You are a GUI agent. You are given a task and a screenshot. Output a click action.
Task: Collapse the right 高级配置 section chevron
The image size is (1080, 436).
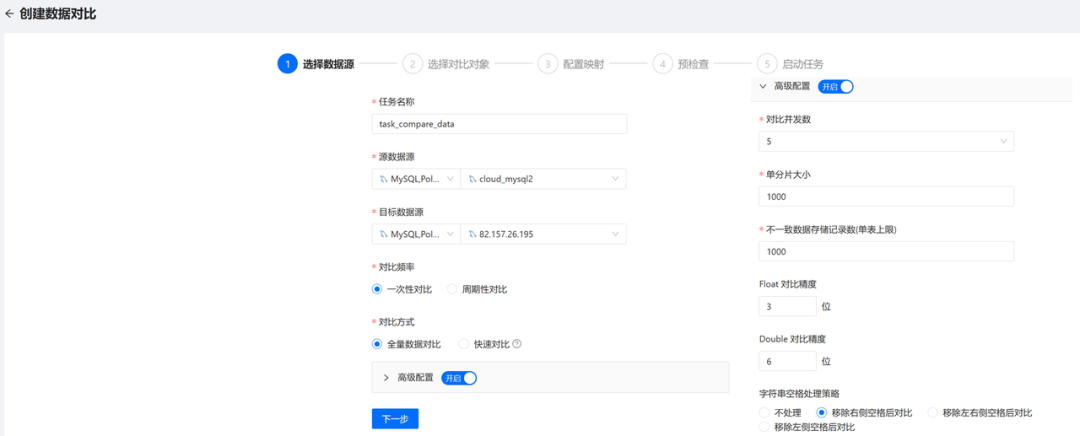point(763,87)
